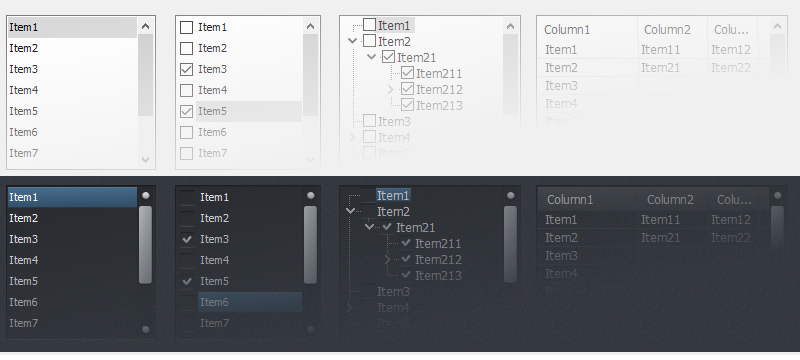Collapse the Item21 node in dark tree
Viewport: 800px width, 360px height.
pos(370,227)
